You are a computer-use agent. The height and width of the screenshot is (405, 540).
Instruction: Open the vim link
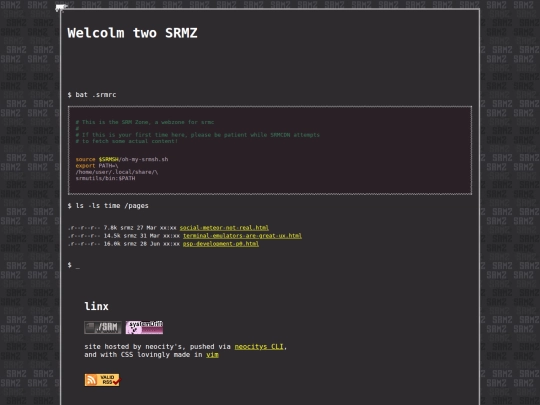click(212, 355)
